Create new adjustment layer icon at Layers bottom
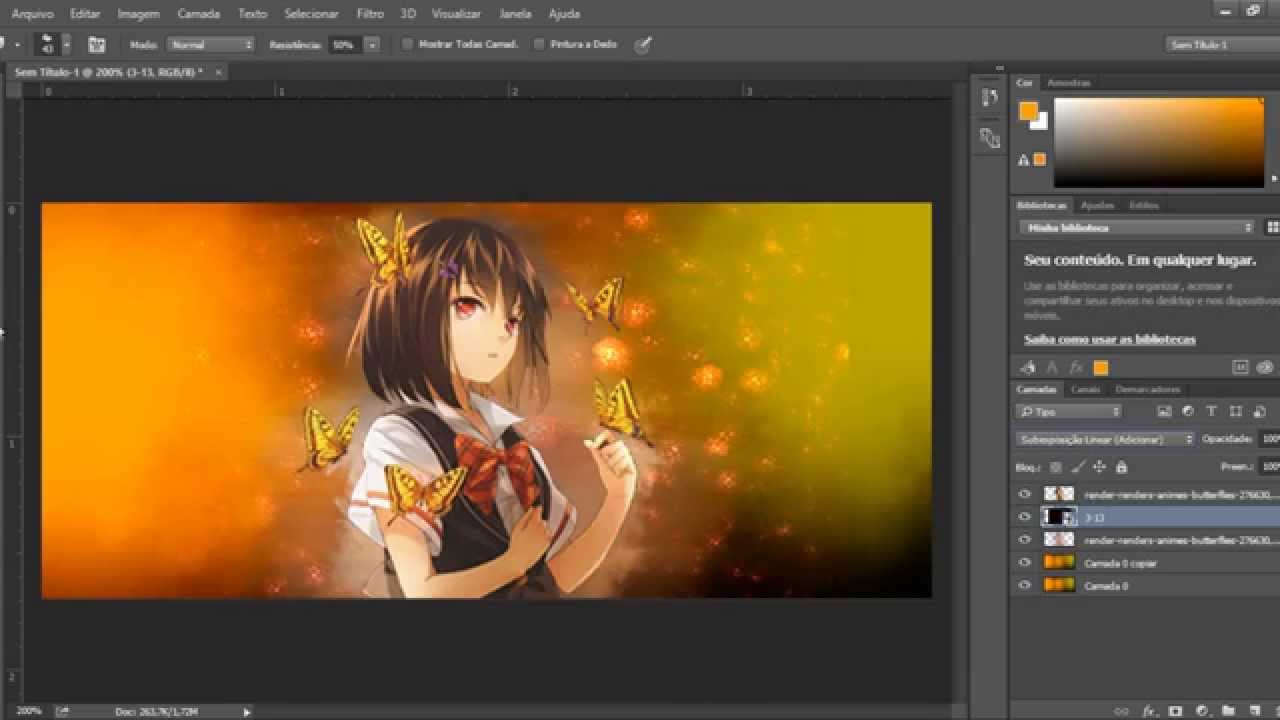 [1202, 711]
